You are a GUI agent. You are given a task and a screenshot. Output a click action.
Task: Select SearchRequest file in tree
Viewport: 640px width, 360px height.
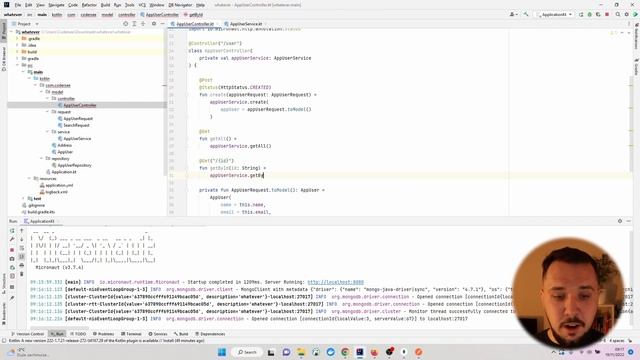[x=76, y=125]
